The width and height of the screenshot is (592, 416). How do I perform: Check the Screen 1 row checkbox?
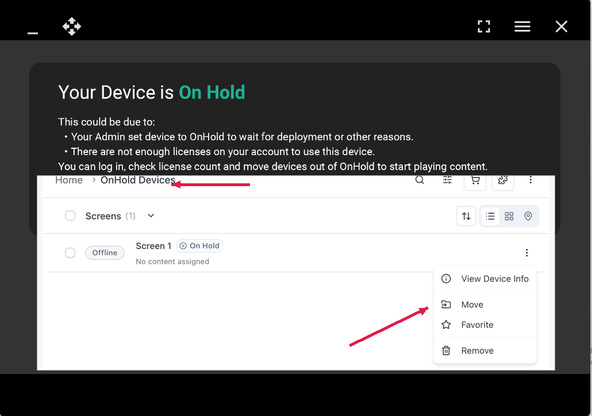(x=70, y=253)
